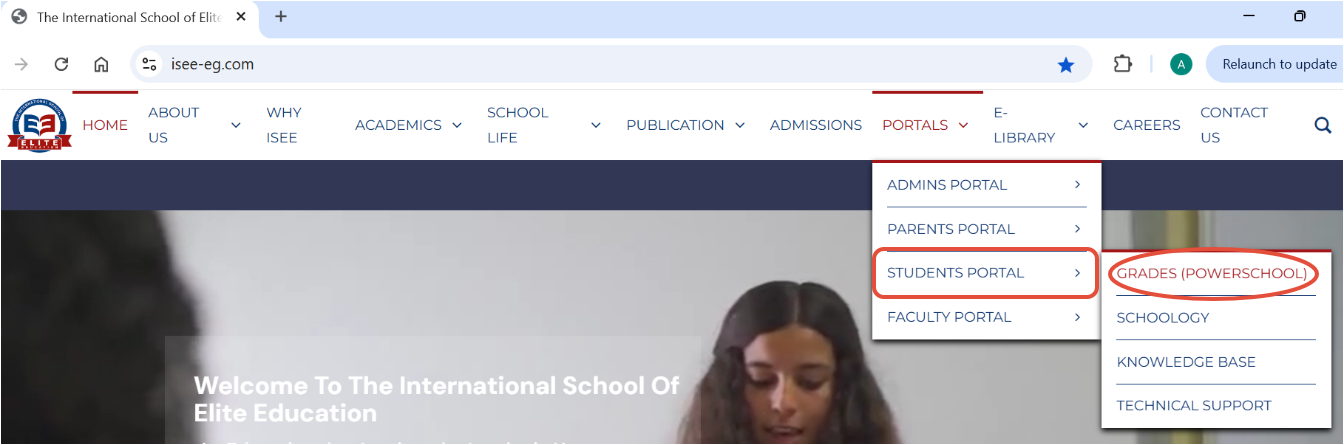Open a new browser tab with plus icon
This screenshot has height=445, width=1344.
pyautogui.click(x=281, y=16)
